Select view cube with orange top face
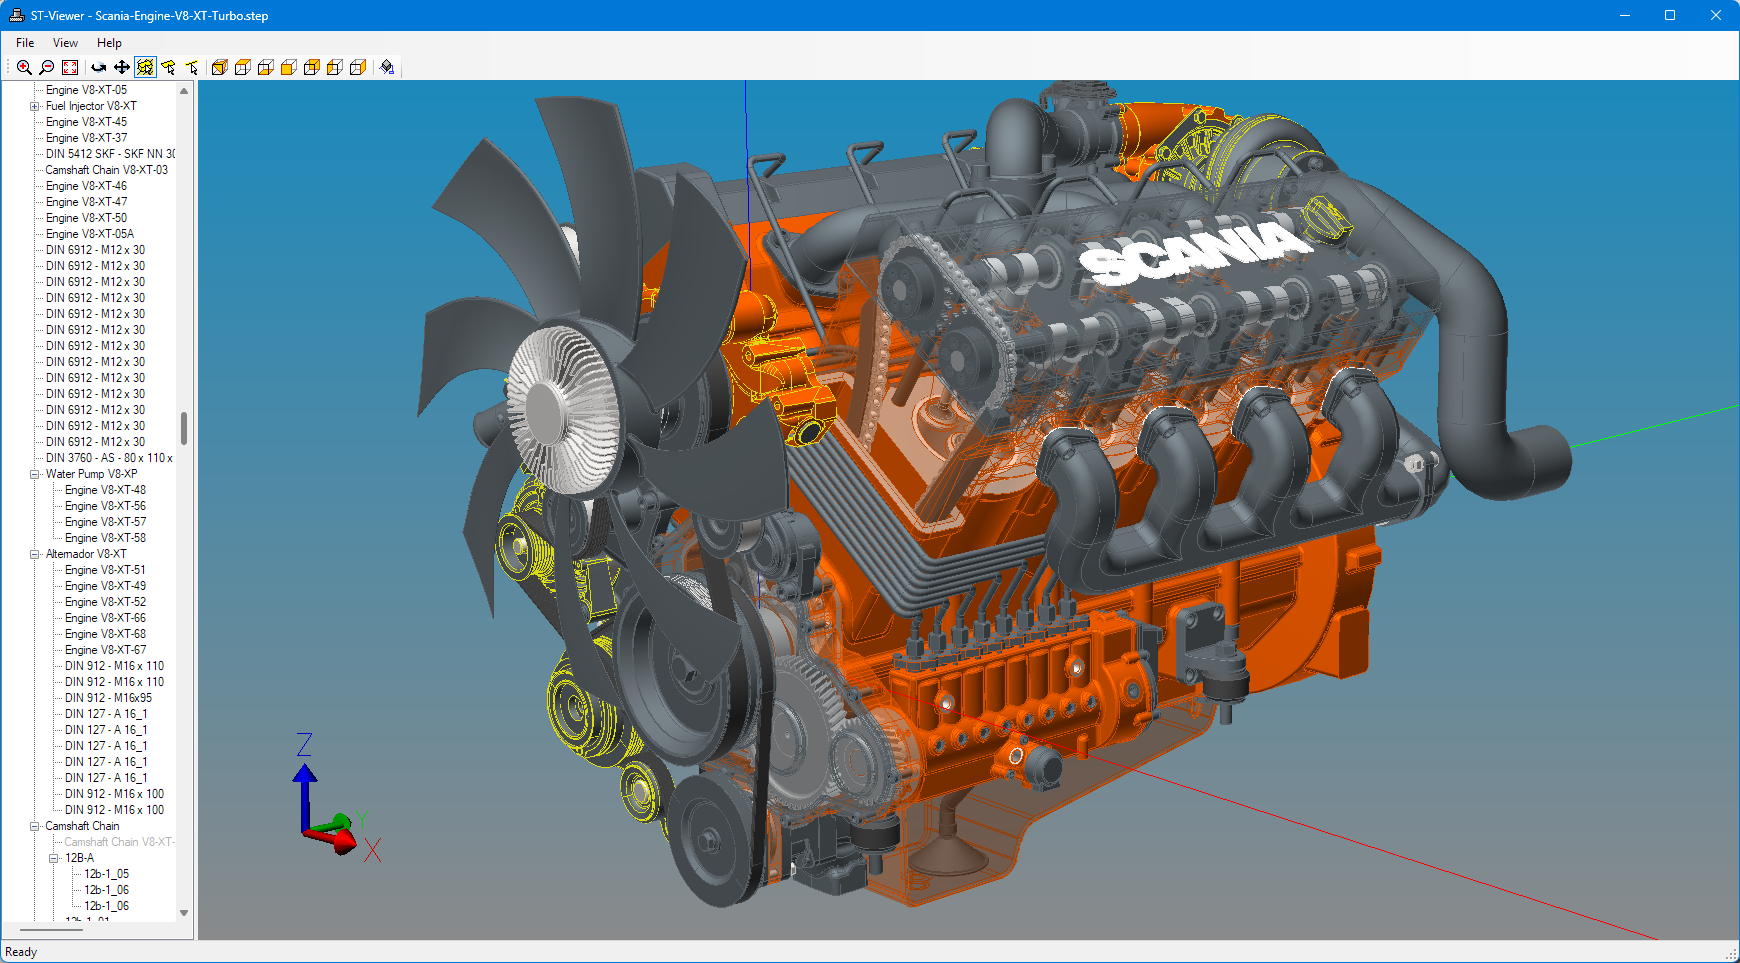The image size is (1740, 963). tap(243, 67)
